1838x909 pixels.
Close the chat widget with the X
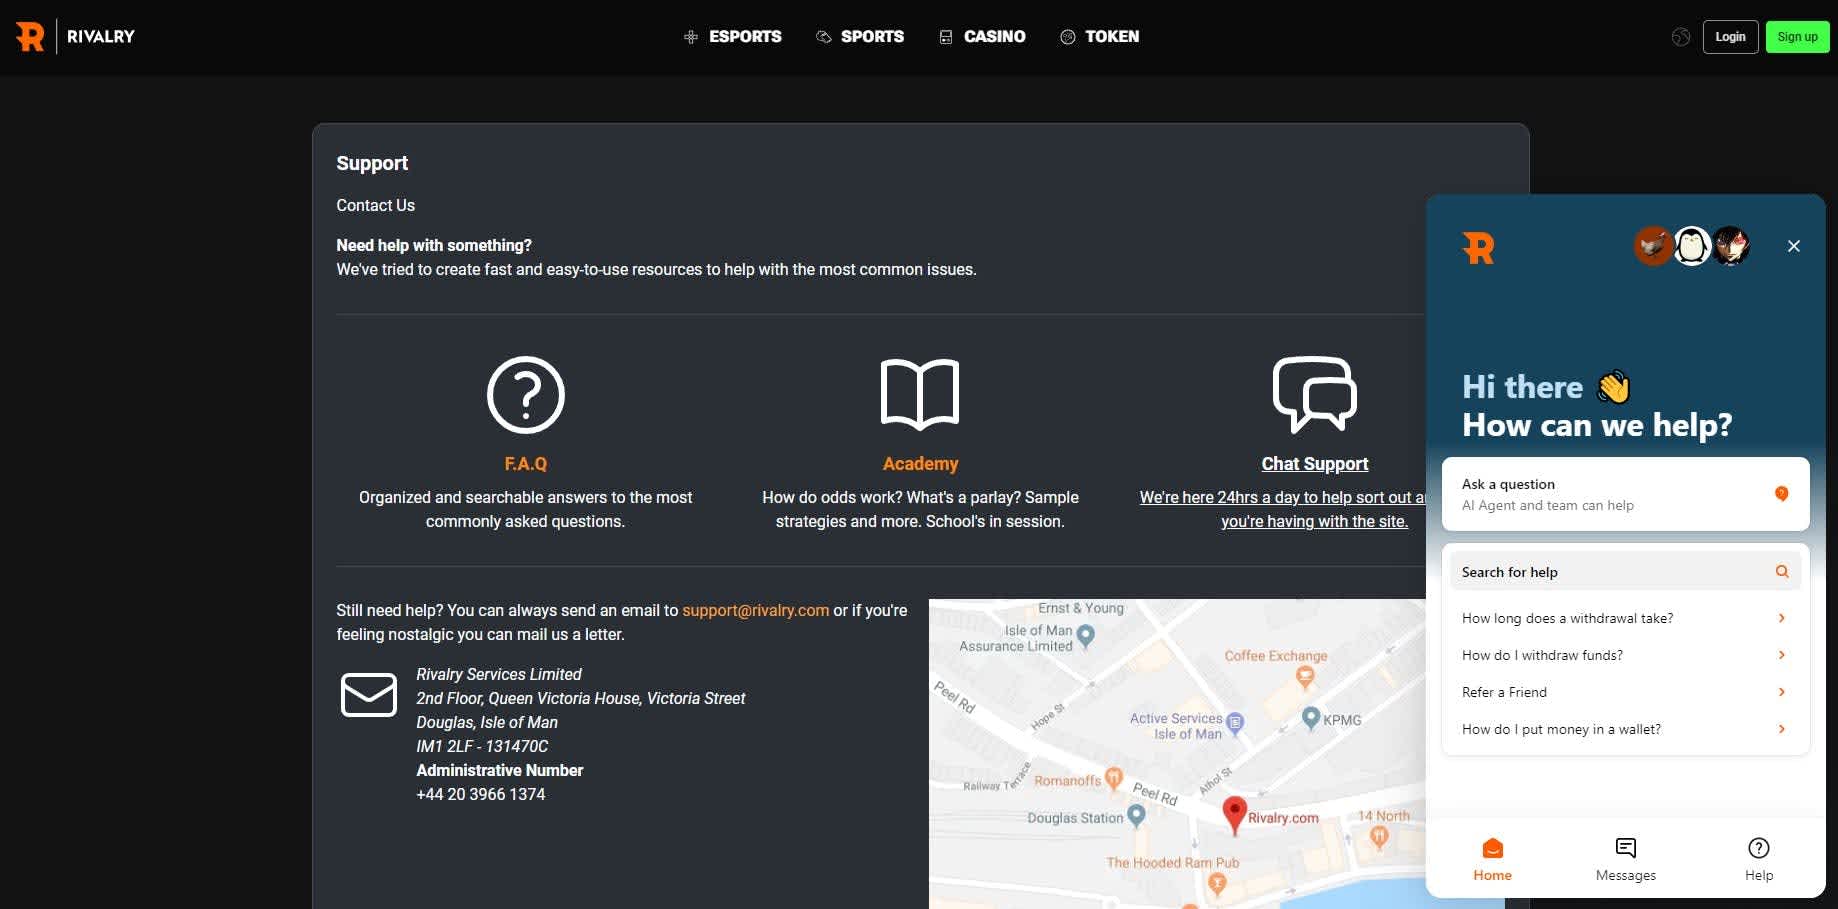coord(1794,246)
